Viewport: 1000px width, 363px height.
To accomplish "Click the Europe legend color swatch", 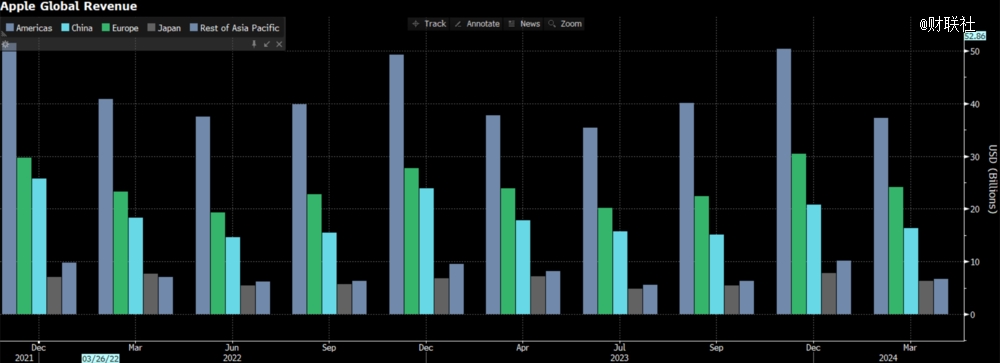I will click(105, 28).
